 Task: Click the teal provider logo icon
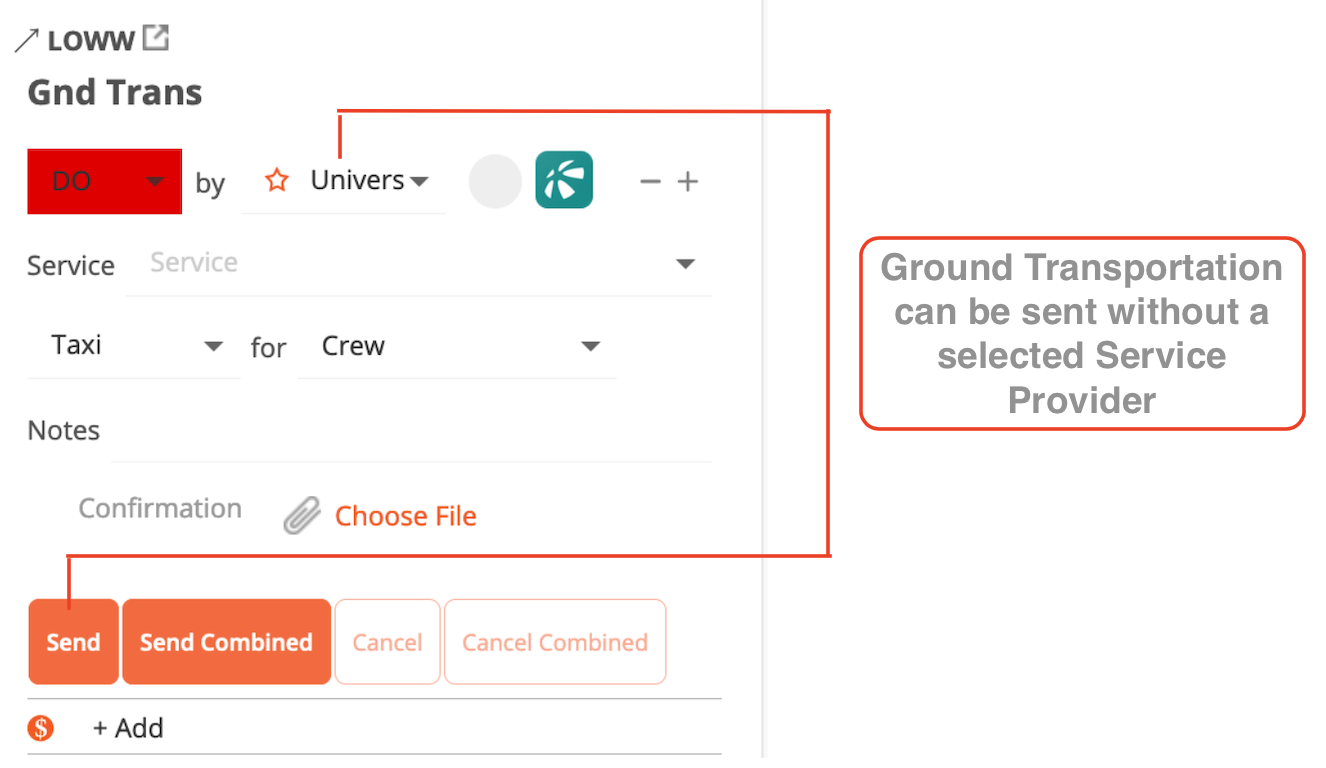(563, 181)
